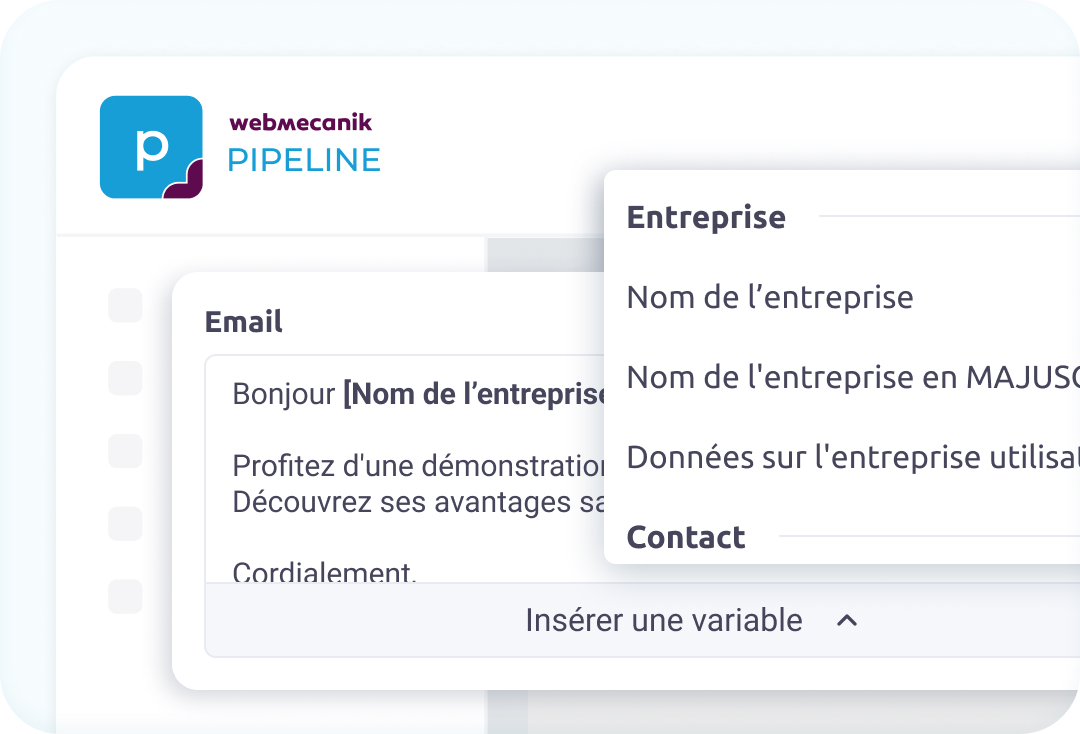Click the "Cordialement," line in the email
Image resolution: width=1080 pixels, height=734 pixels.
pos(324,572)
